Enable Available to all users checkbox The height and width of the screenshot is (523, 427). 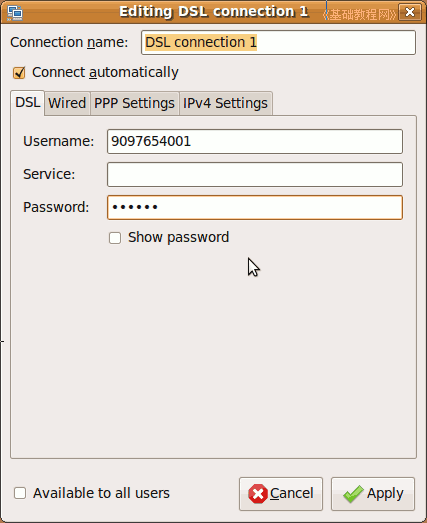coord(20,493)
